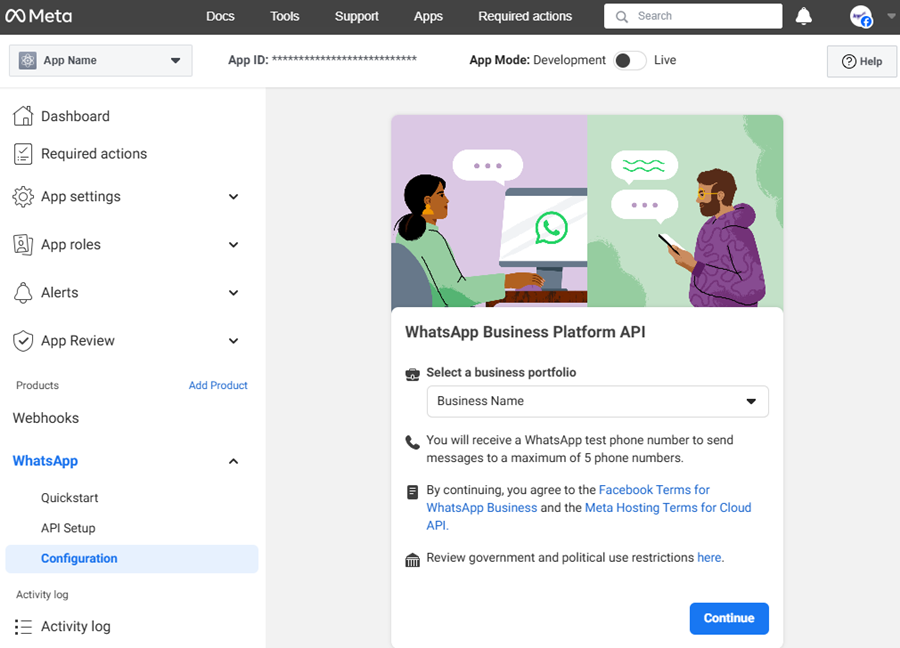900x648 pixels.
Task: Click the terms document icon
Action: [x=412, y=492]
